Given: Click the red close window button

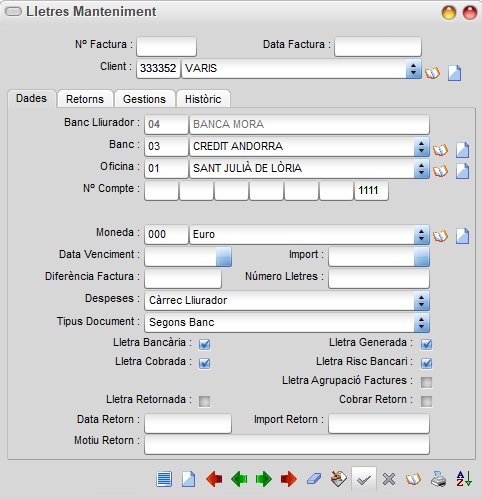Looking at the screenshot, I should click(470, 13).
